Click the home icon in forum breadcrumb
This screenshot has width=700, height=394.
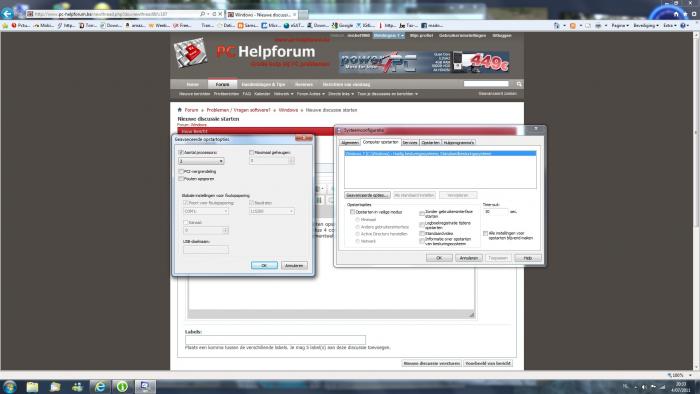click(x=179, y=110)
